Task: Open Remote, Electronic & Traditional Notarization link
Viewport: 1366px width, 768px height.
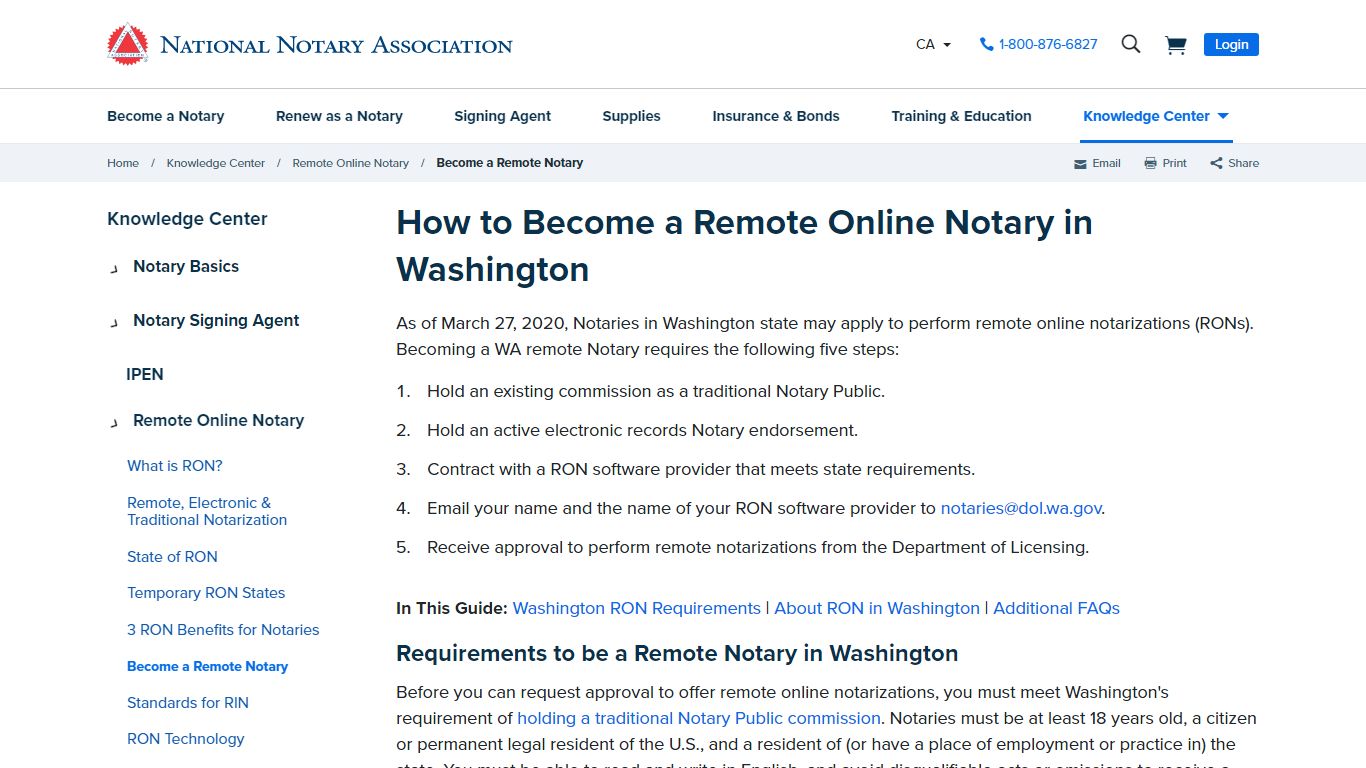Action: pos(207,511)
